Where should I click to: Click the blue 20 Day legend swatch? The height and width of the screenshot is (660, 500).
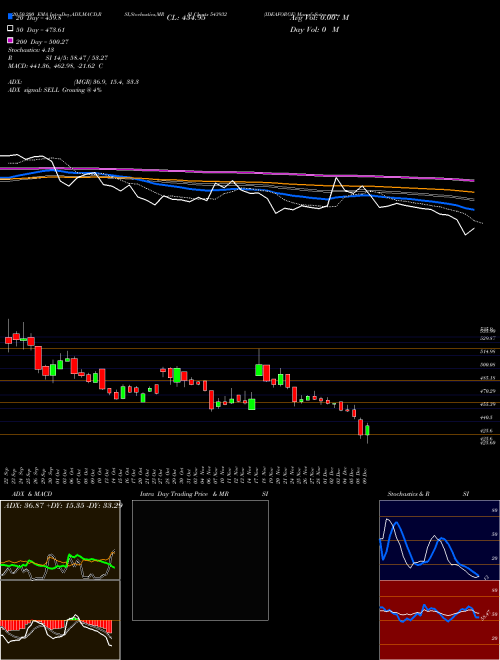pos(10,16)
